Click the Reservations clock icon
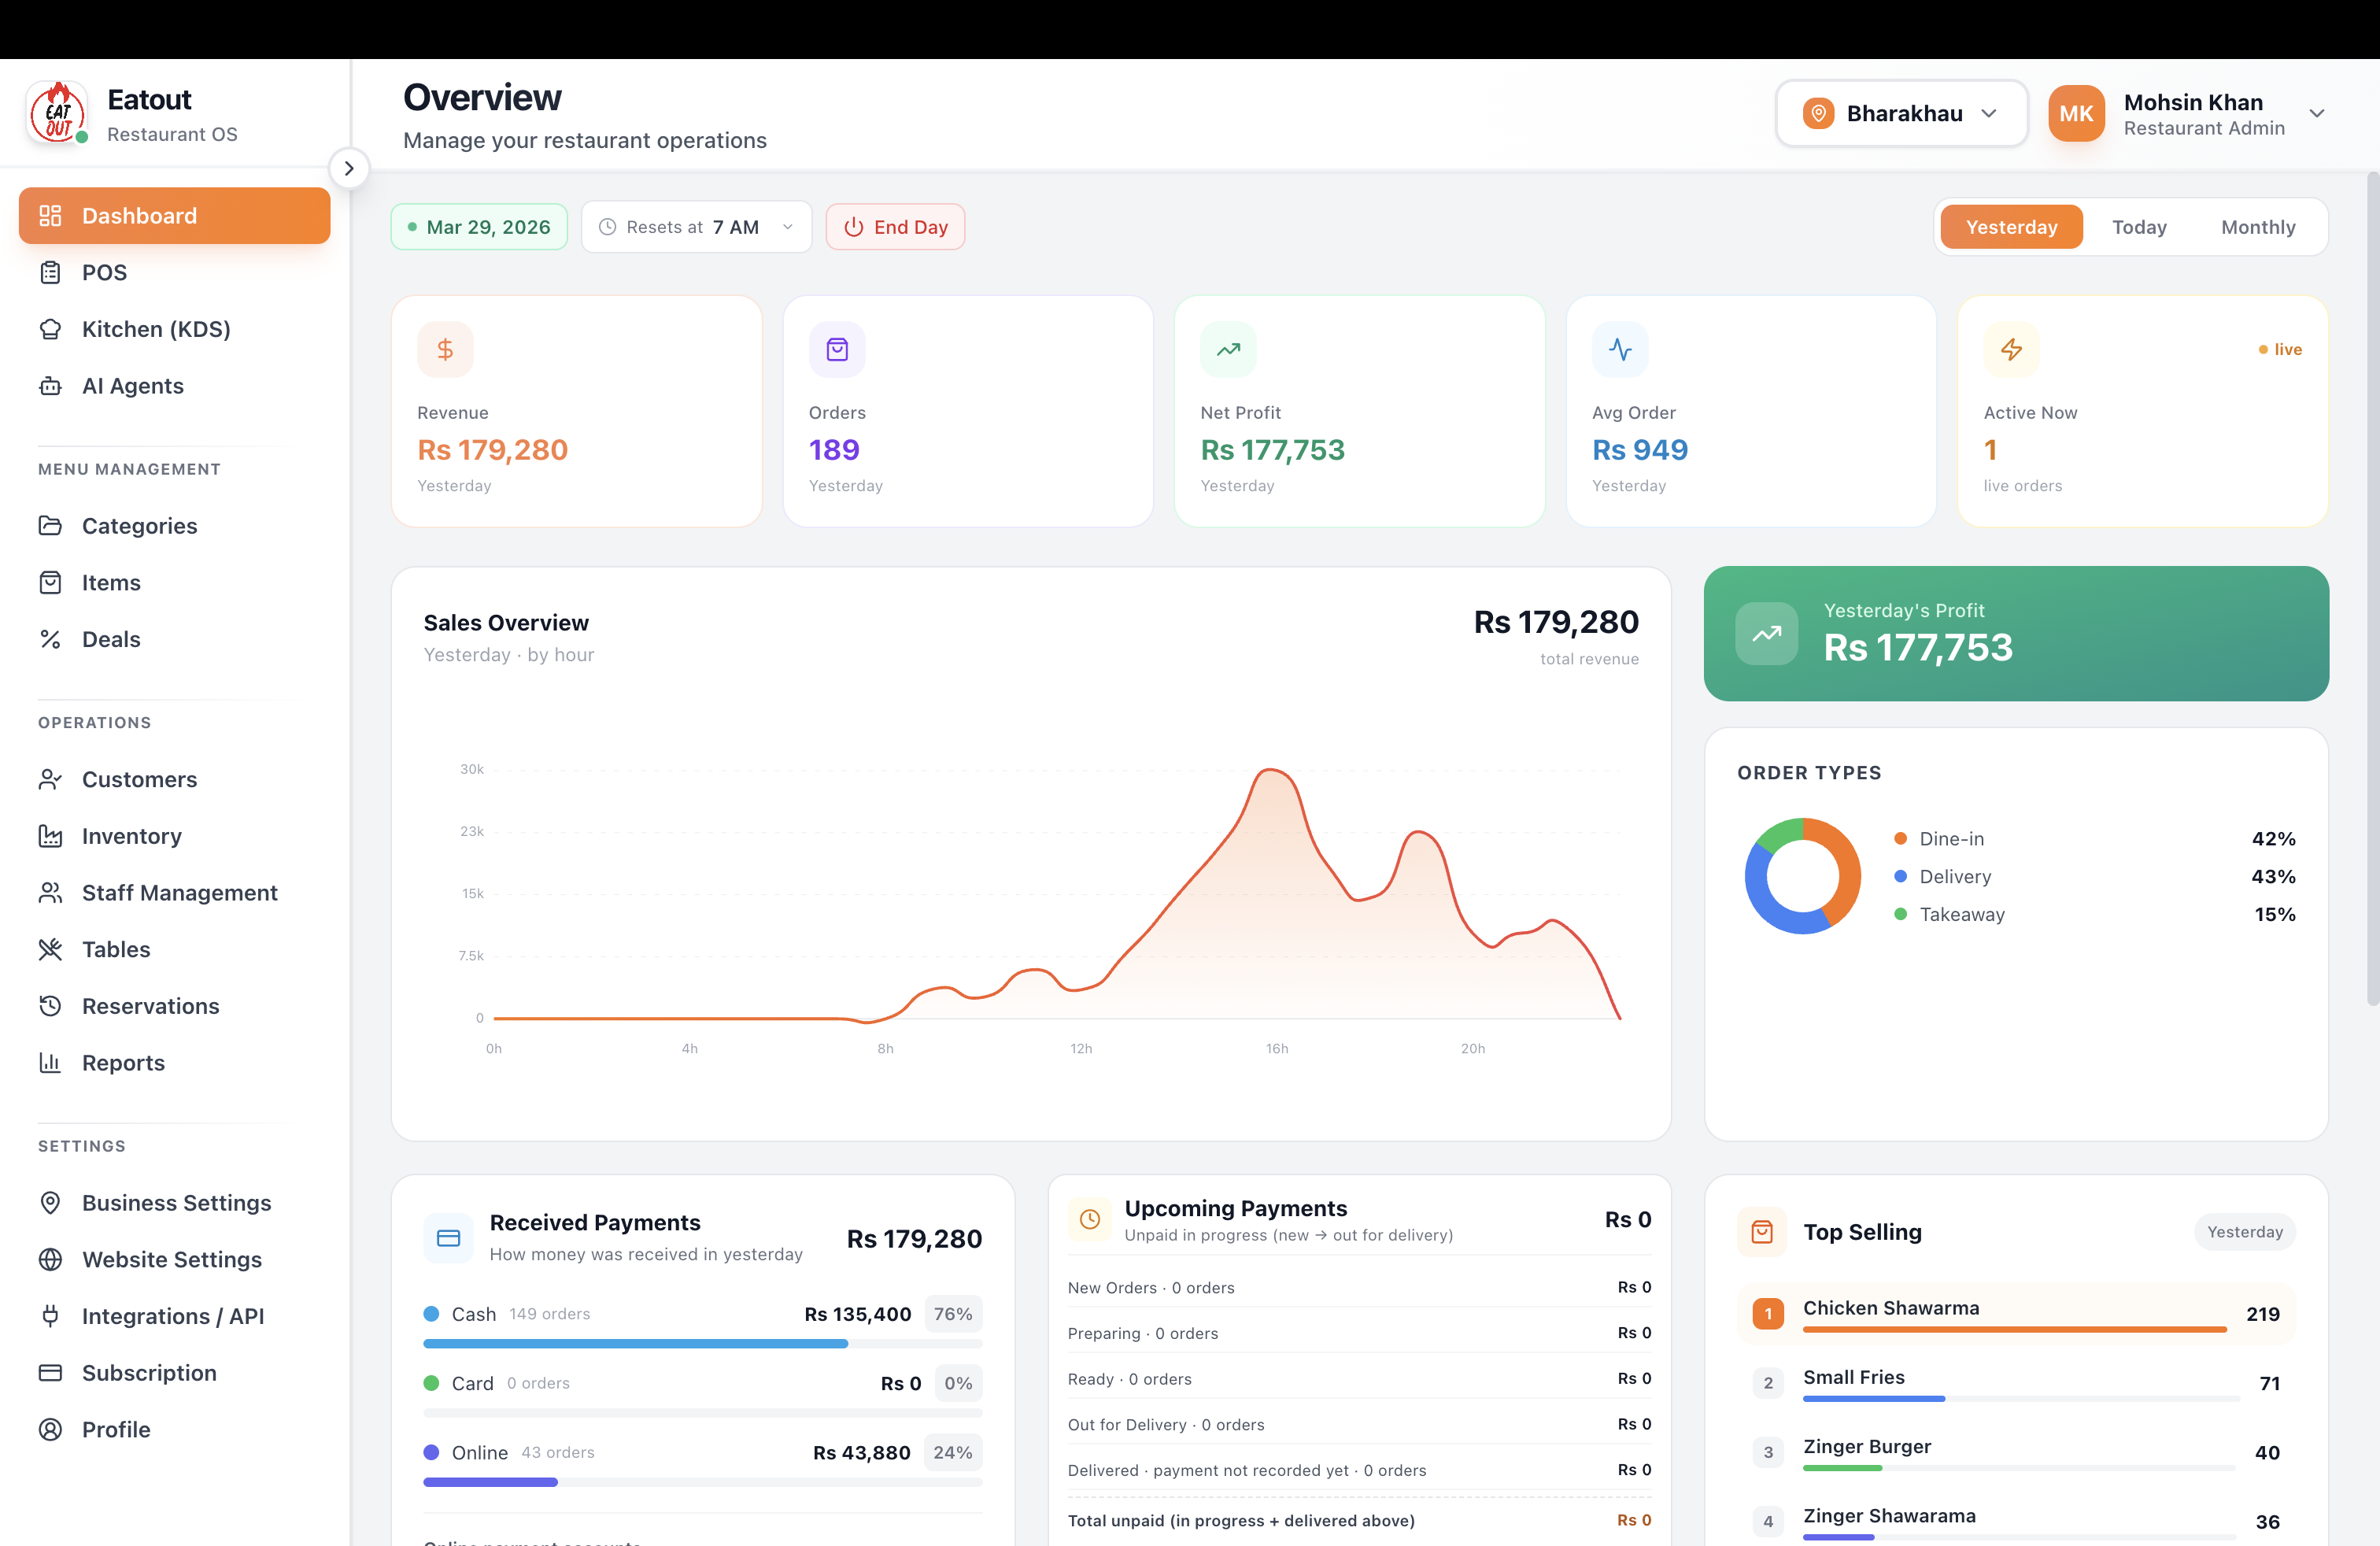Viewport: 2380px width, 1546px height. click(50, 1006)
